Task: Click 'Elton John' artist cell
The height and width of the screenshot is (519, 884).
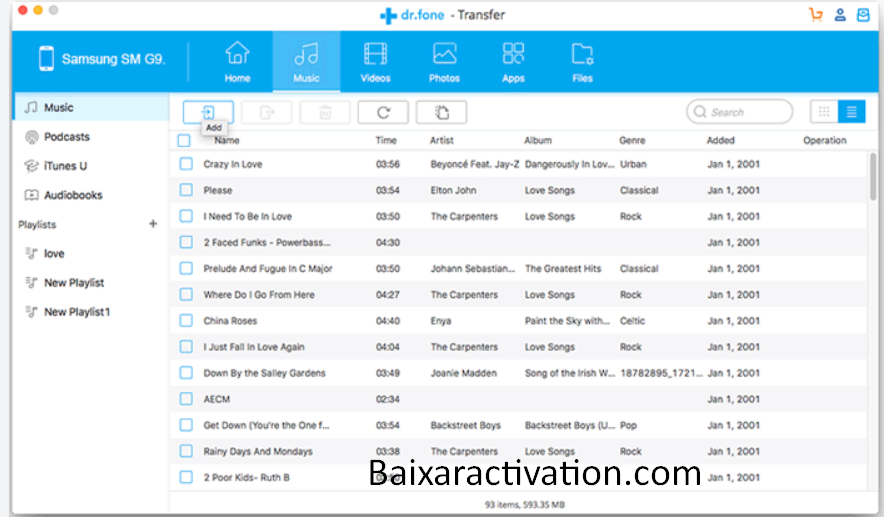Action: (453, 190)
